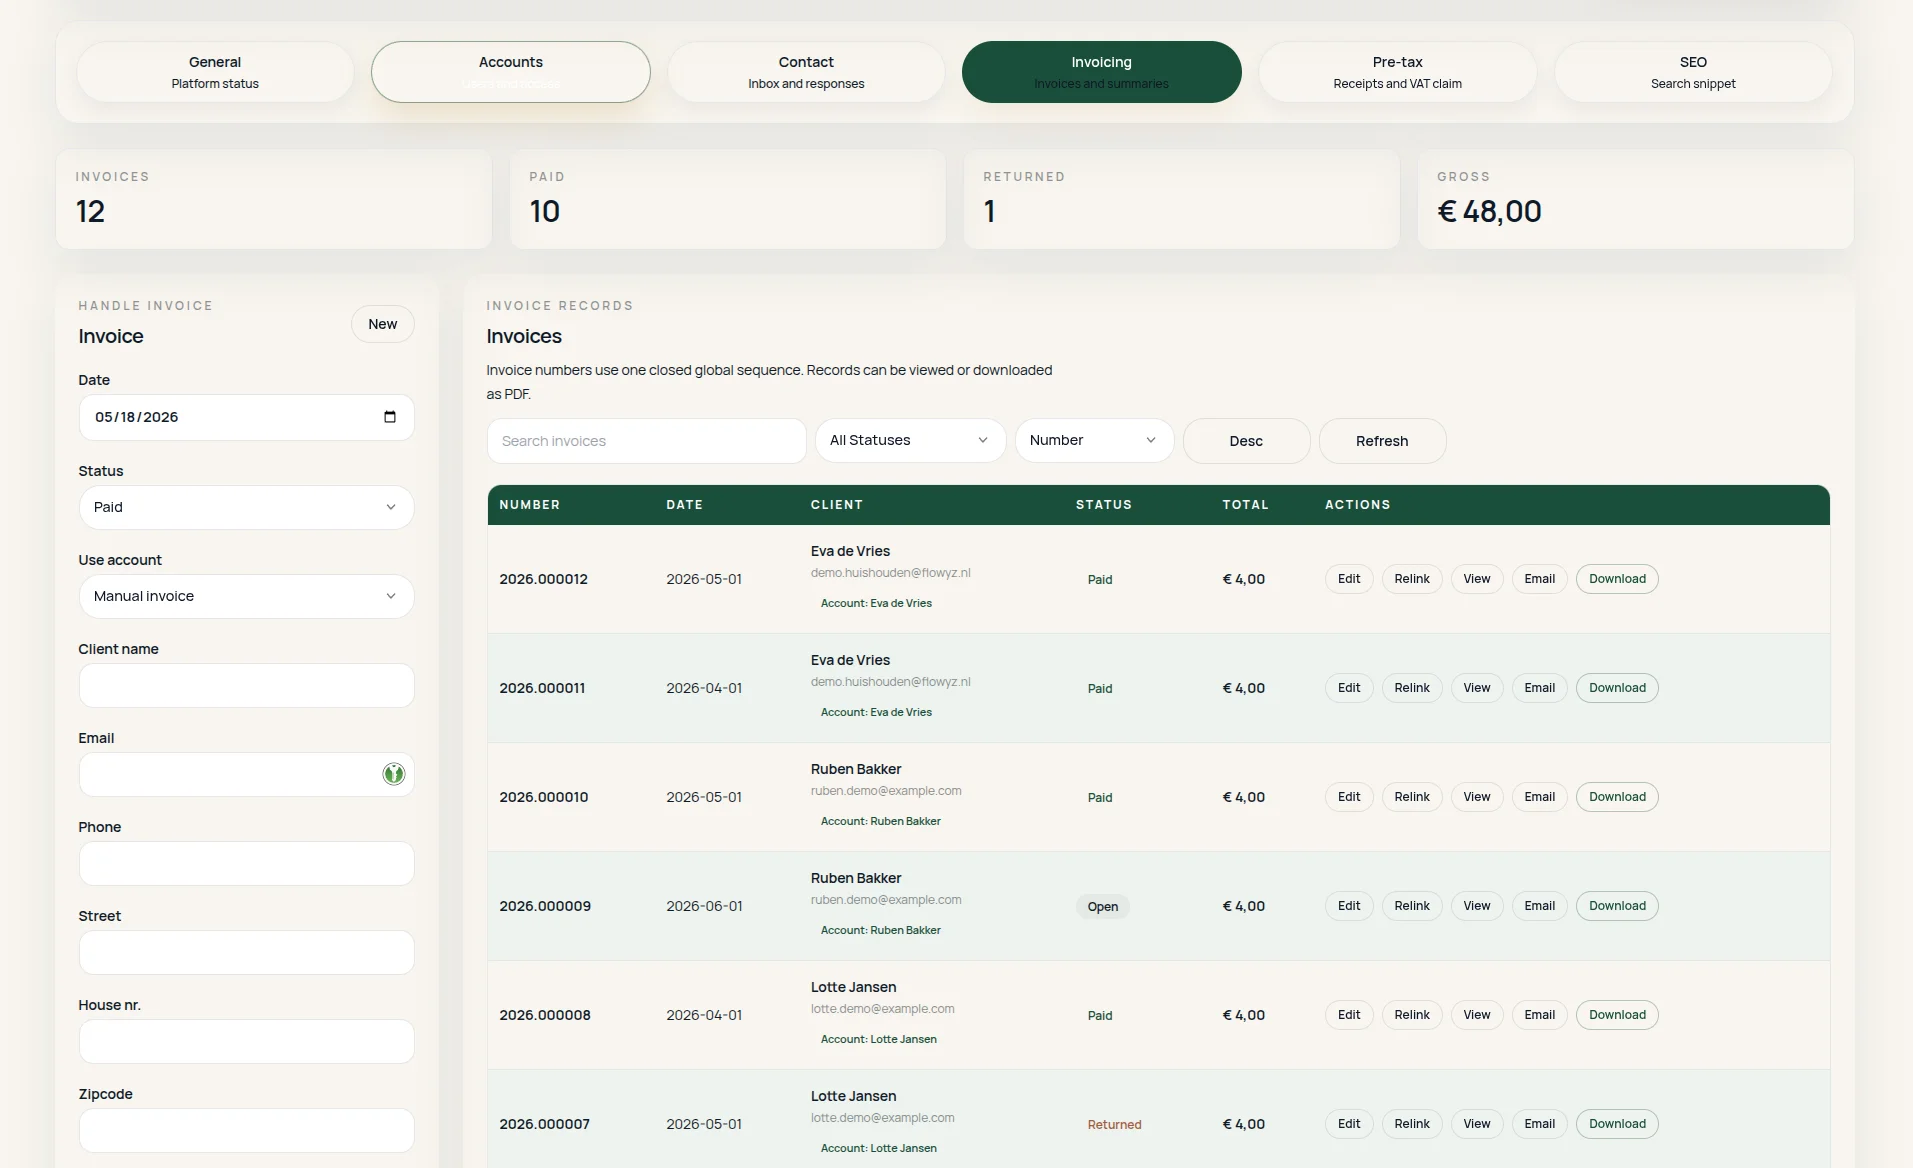Click the Client name input
This screenshot has height=1168, width=1913.
(246, 685)
